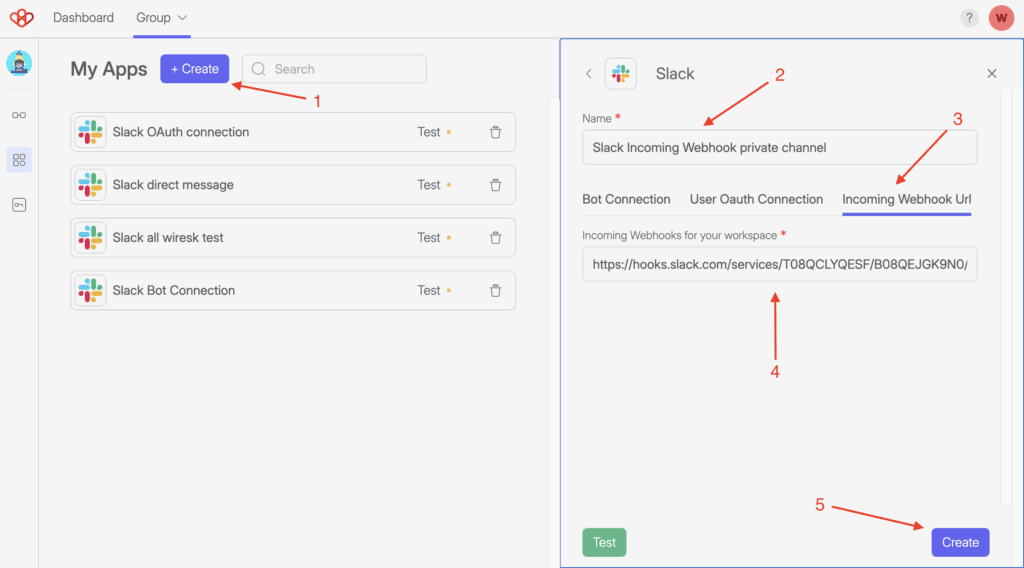This screenshot has height=568, width=1024.
Task: Delete Slack all wiresk test app
Action: pyautogui.click(x=496, y=238)
